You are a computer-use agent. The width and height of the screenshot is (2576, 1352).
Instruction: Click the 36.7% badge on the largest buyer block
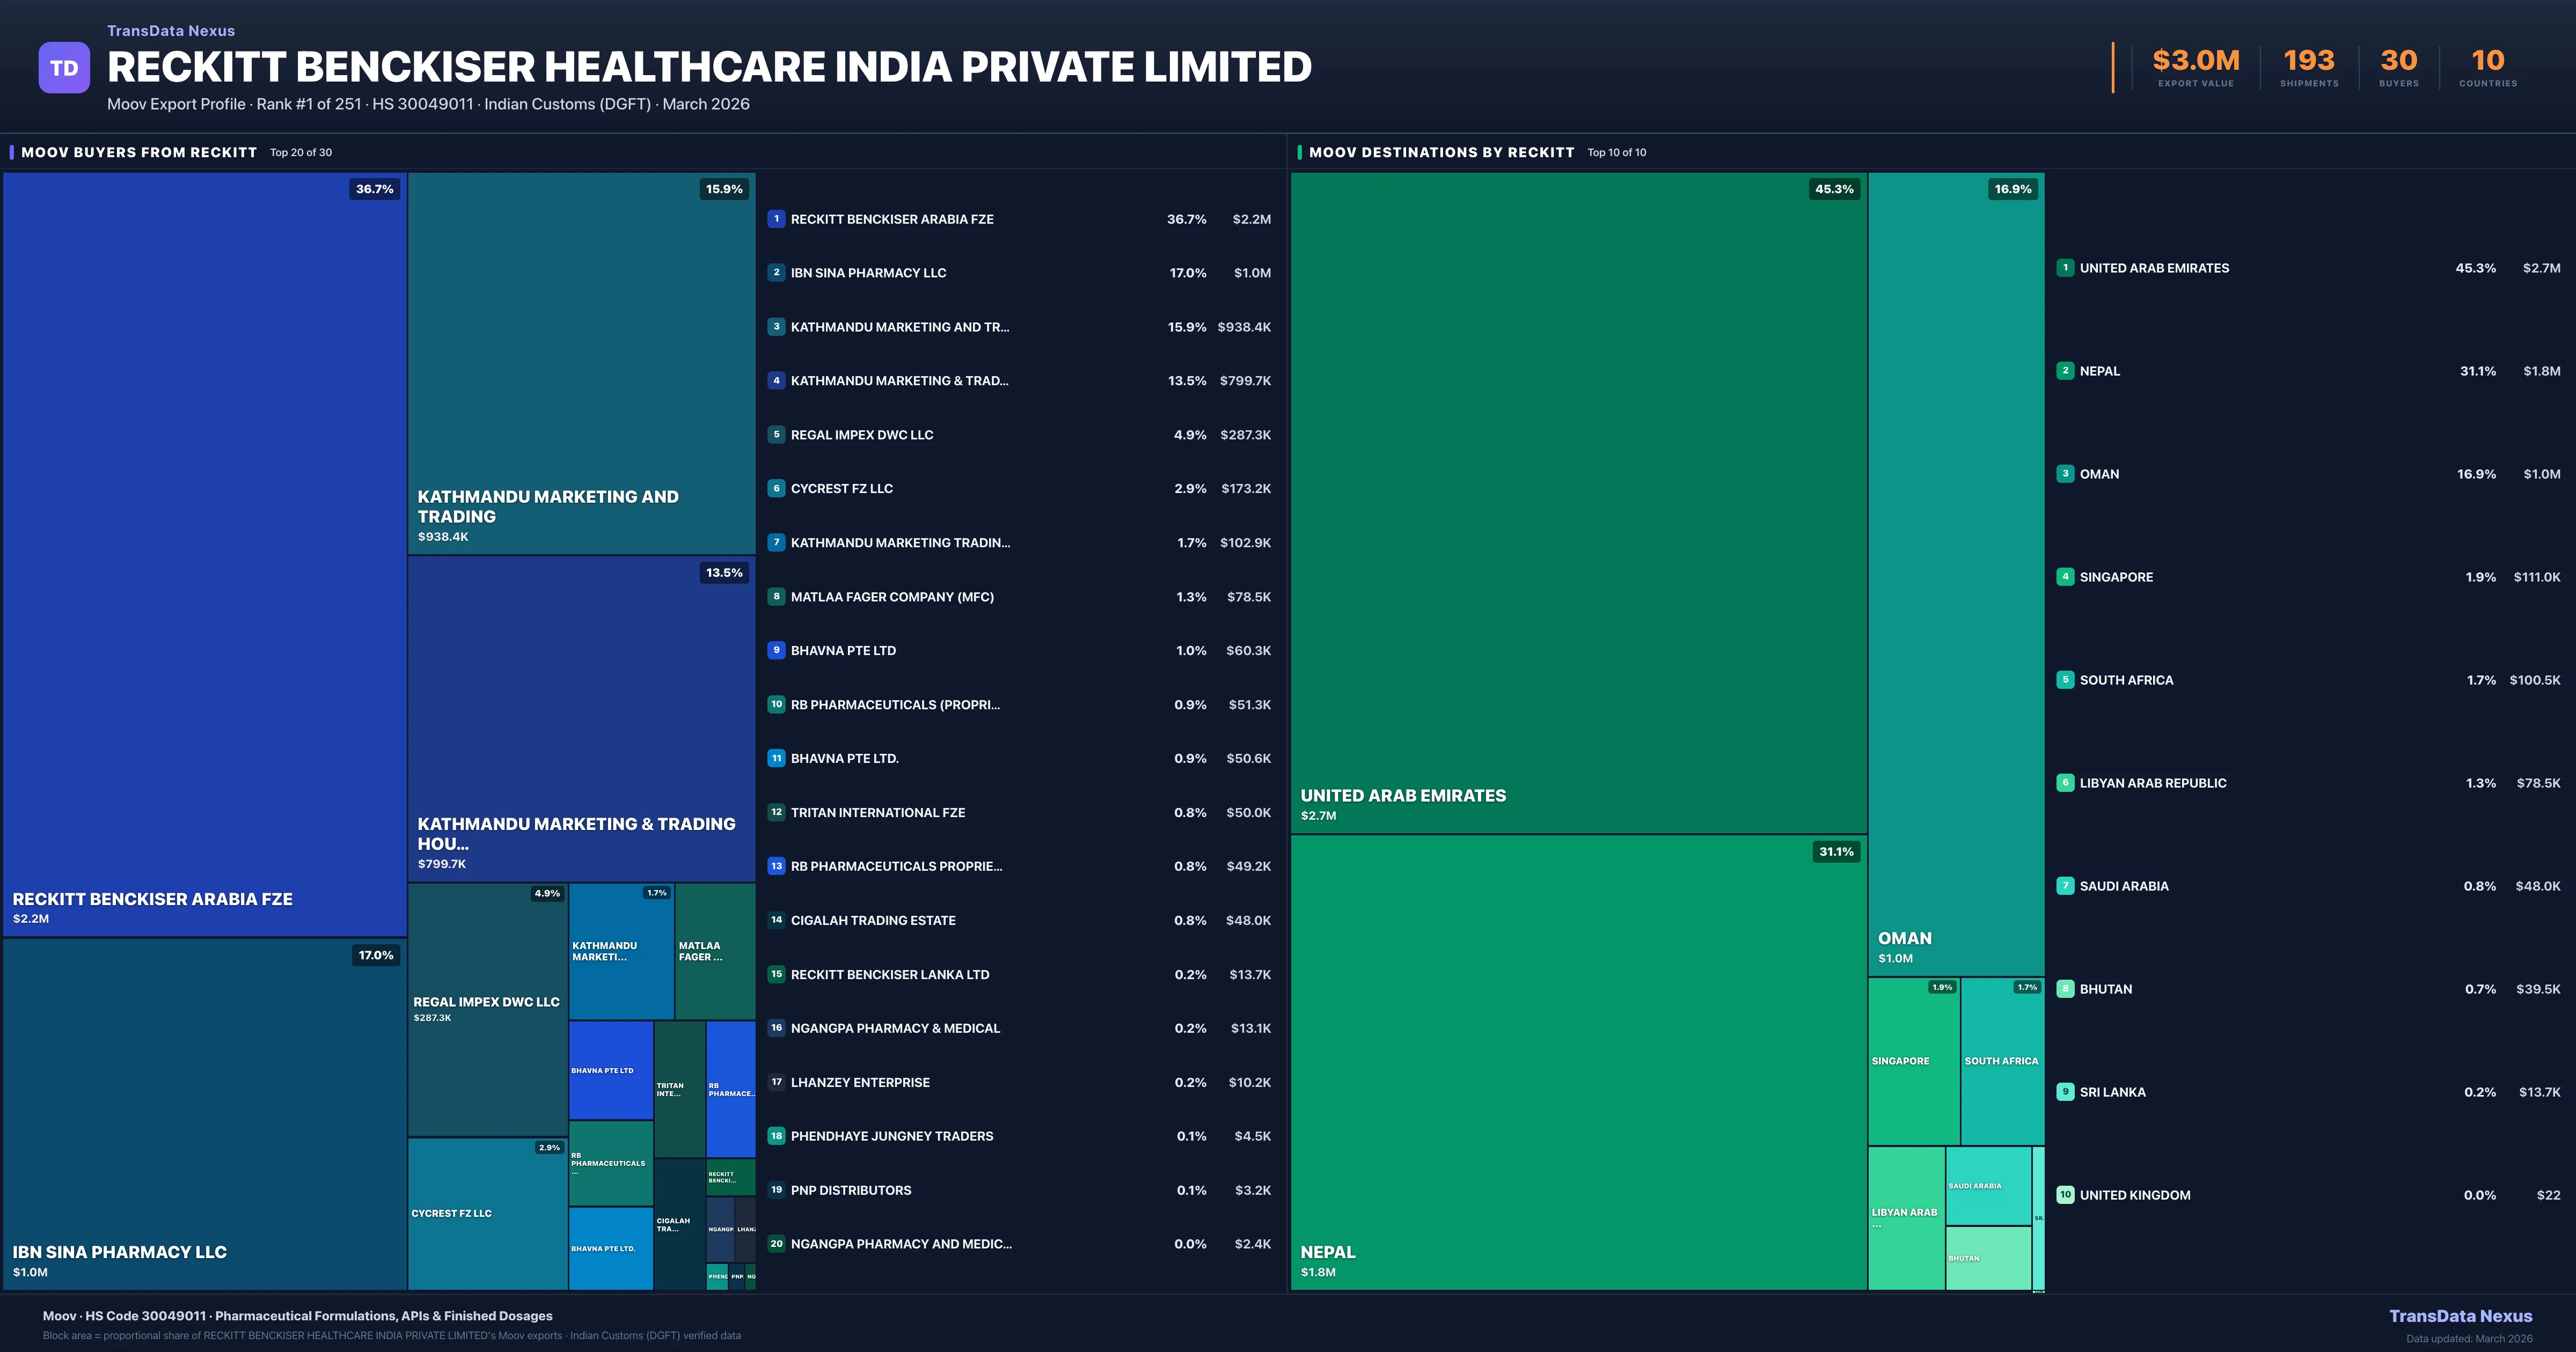tap(374, 189)
